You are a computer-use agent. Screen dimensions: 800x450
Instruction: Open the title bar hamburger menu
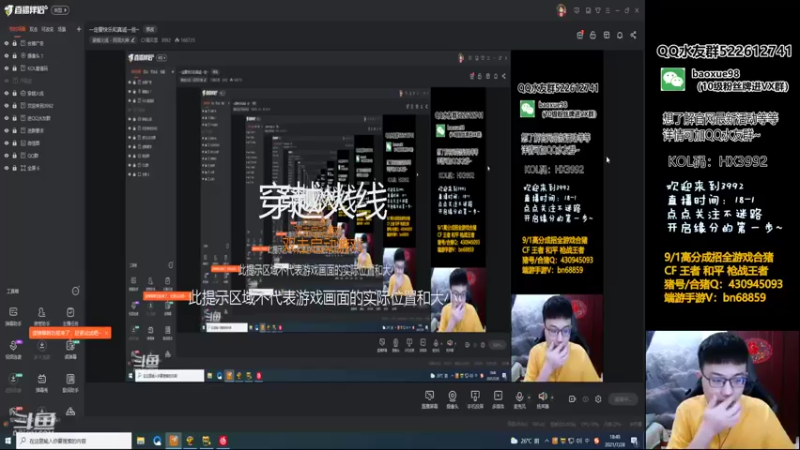(x=608, y=10)
